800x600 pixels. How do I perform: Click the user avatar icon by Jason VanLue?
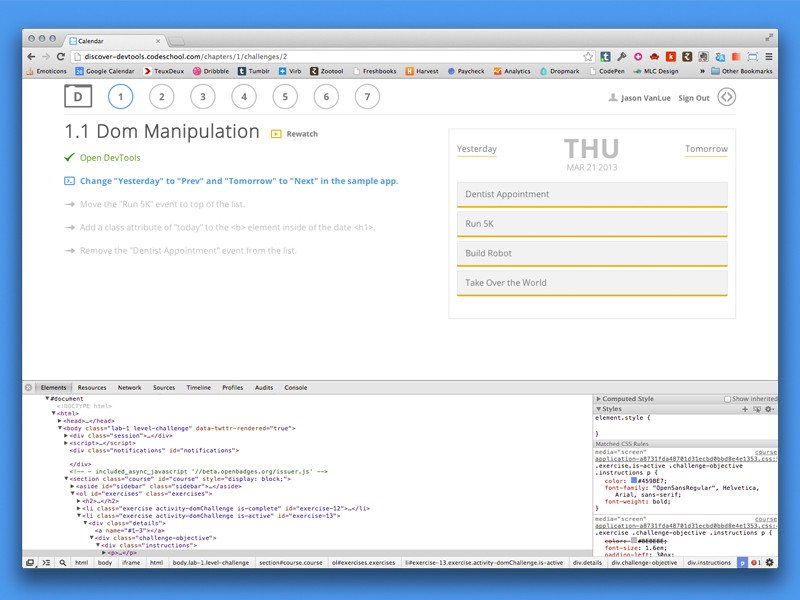(x=613, y=97)
